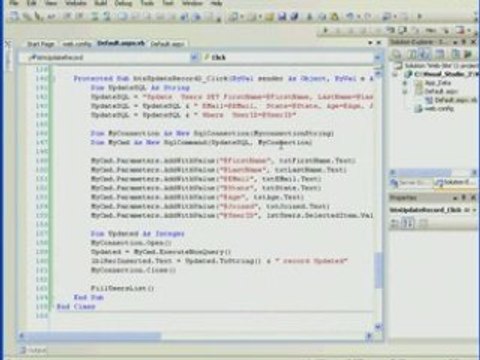Open the Debug menu

pyautogui.click(x=123, y=3)
